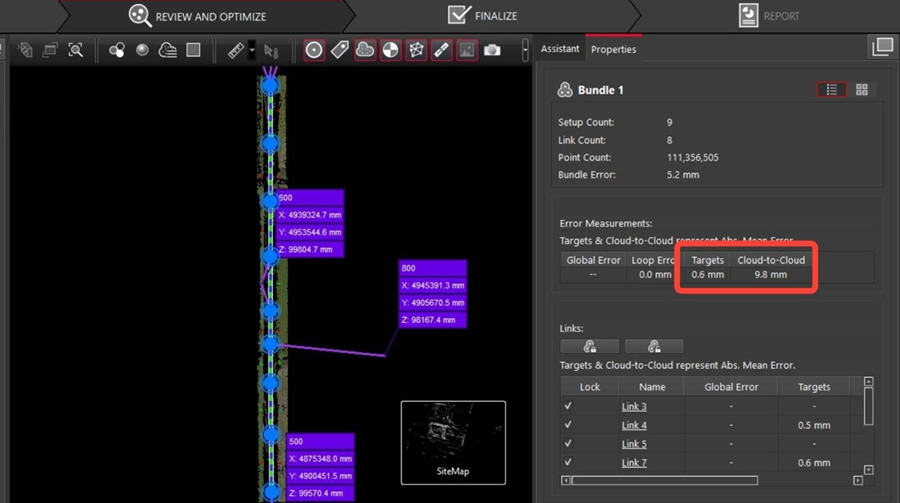Click the second unlock-links button

coord(654,346)
